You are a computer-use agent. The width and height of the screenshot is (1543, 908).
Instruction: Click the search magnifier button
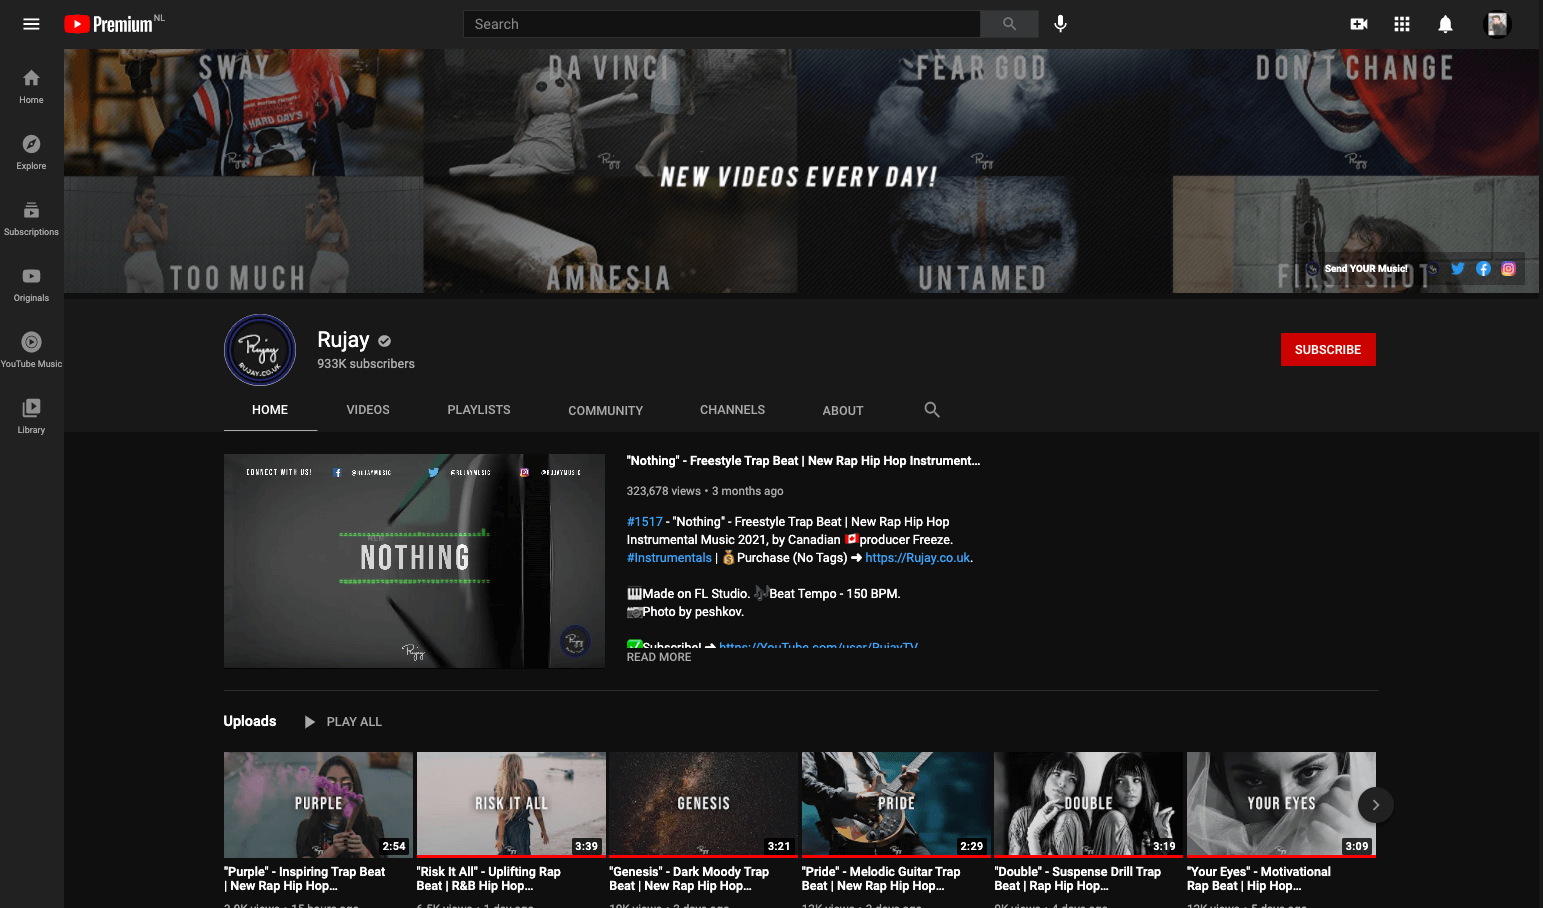(1009, 24)
